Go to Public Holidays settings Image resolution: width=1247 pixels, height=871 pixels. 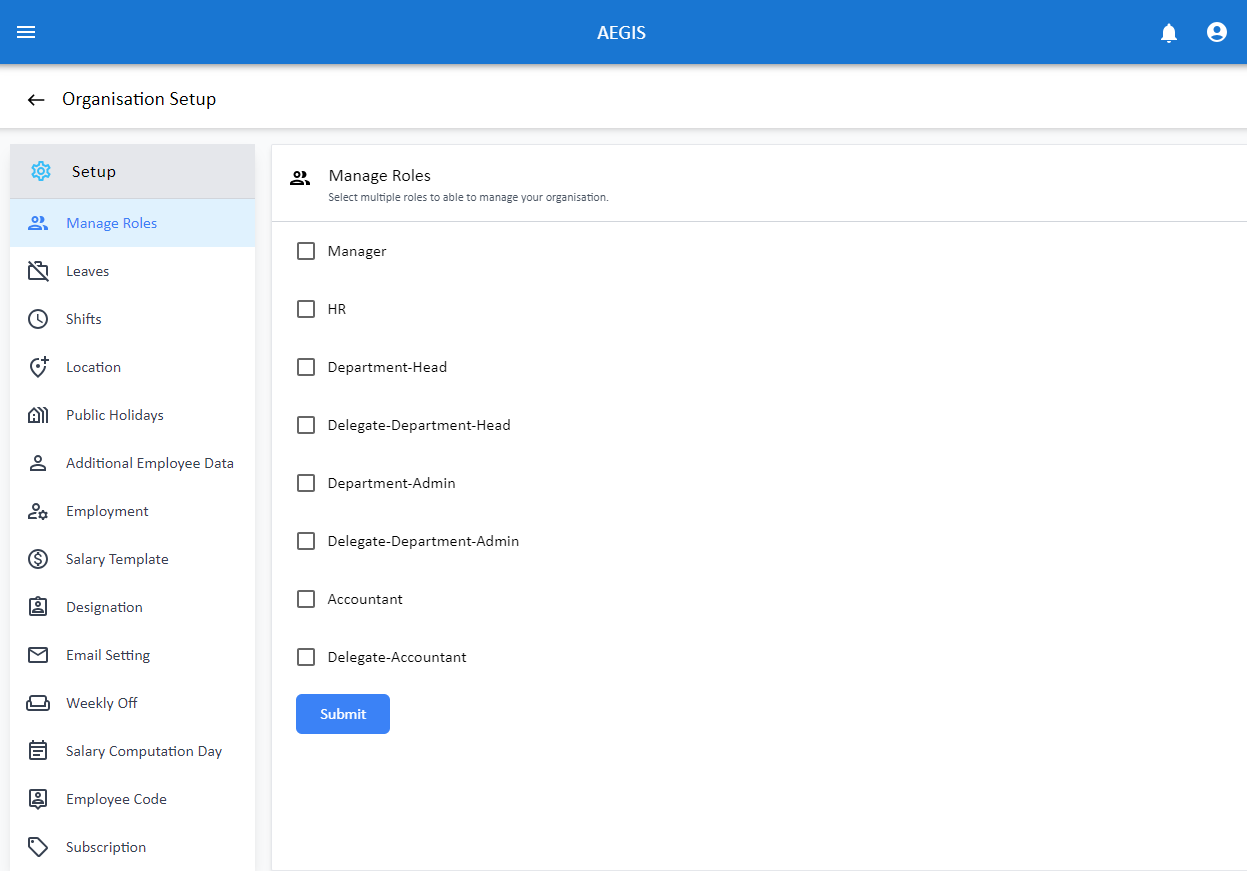[115, 415]
